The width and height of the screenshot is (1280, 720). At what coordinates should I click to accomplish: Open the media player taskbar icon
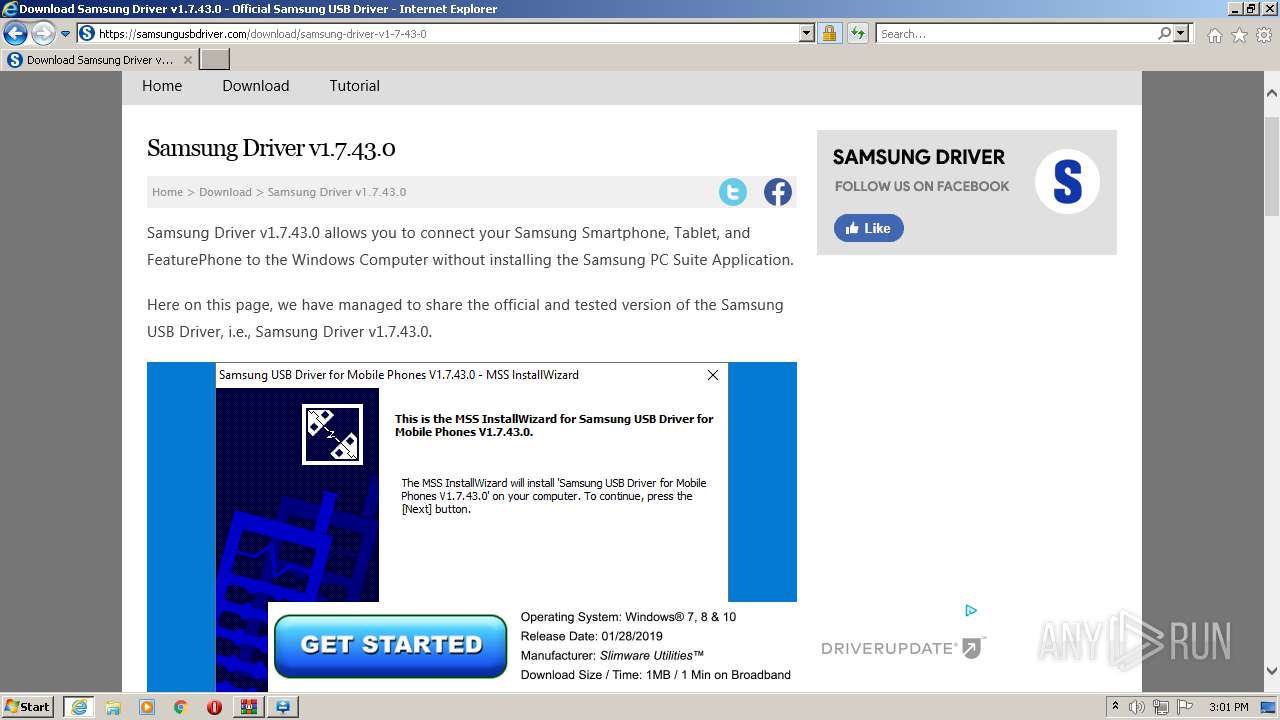(x=147, y=707)
